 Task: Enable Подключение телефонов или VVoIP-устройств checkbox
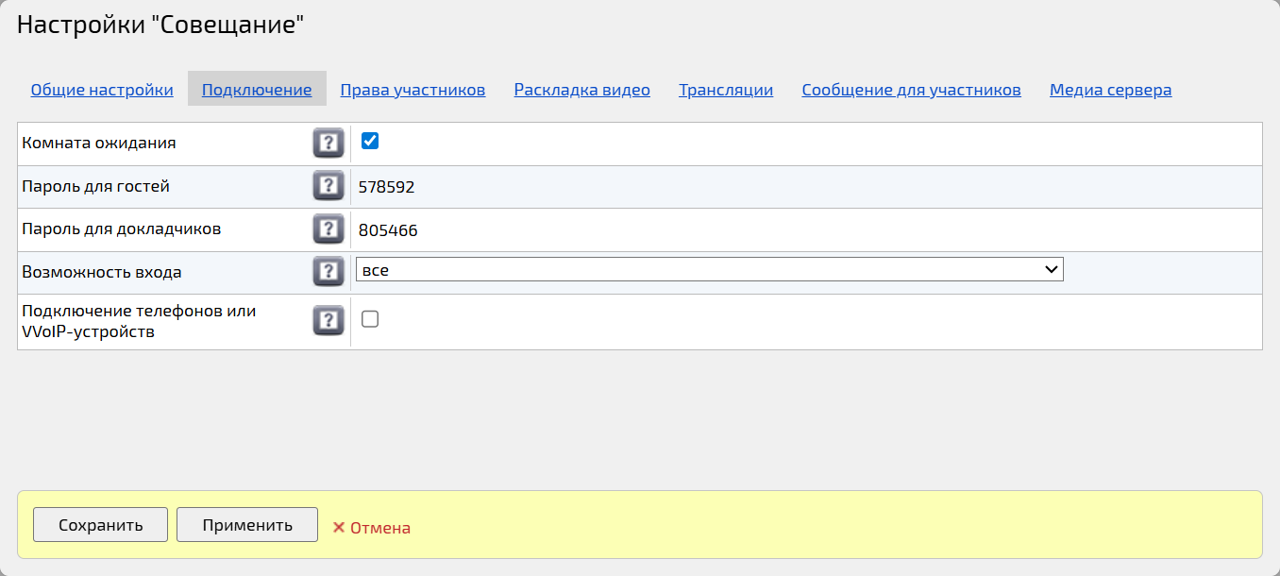[x=370, y=319]
